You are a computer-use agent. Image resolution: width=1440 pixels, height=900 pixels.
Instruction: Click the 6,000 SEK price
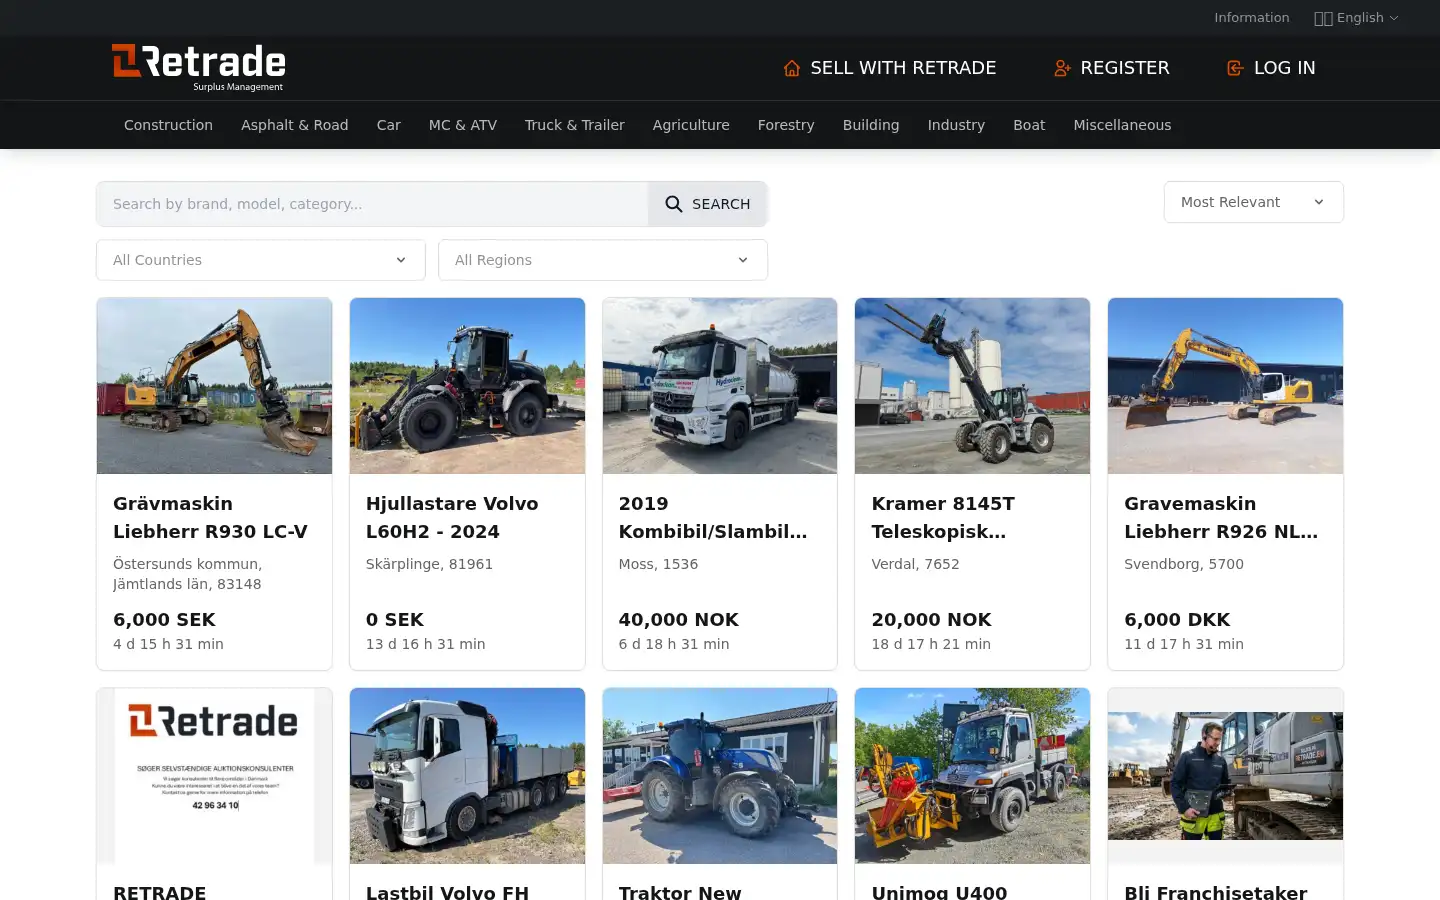164,620
